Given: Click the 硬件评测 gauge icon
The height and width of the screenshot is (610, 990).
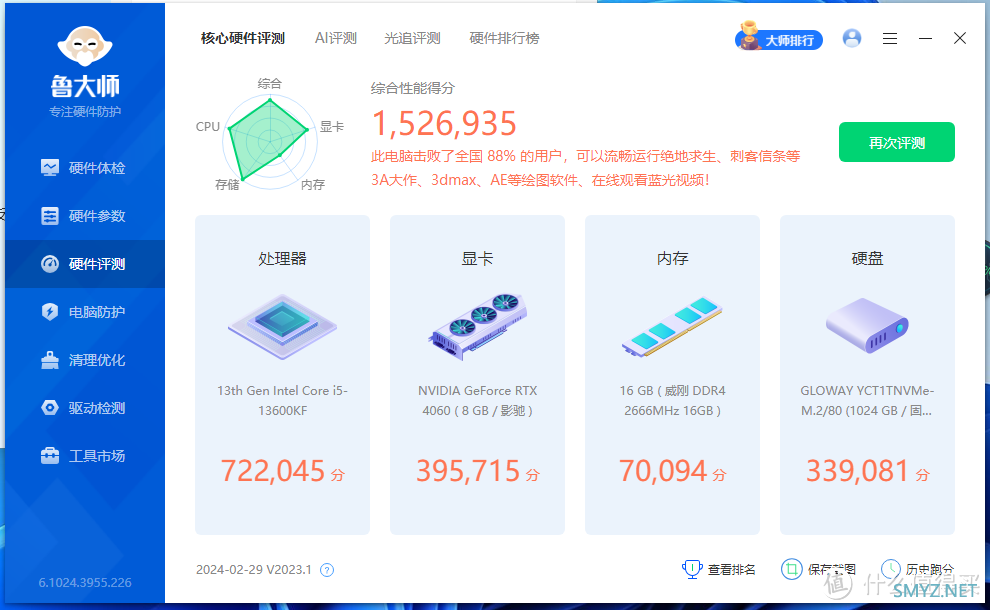Looking at the screenshot, I should click(49, 264).
